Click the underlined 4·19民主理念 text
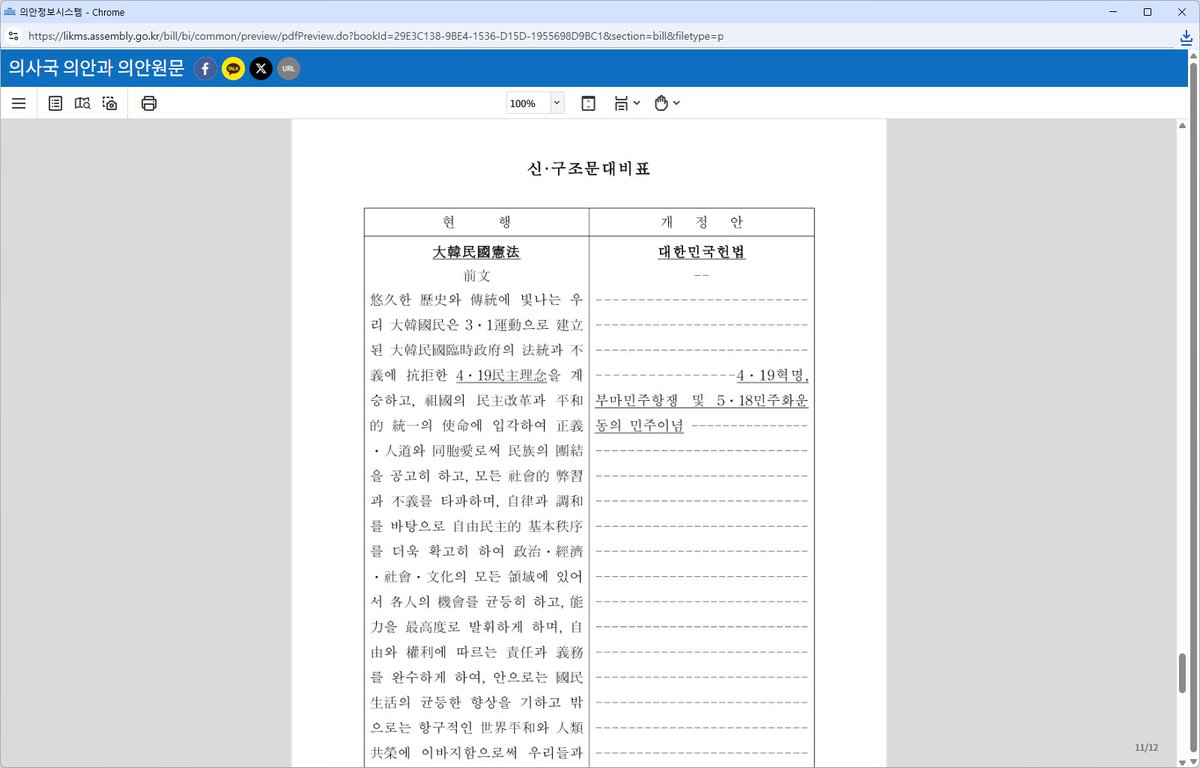The image size is (1200, 768). [x=501, y=376]
